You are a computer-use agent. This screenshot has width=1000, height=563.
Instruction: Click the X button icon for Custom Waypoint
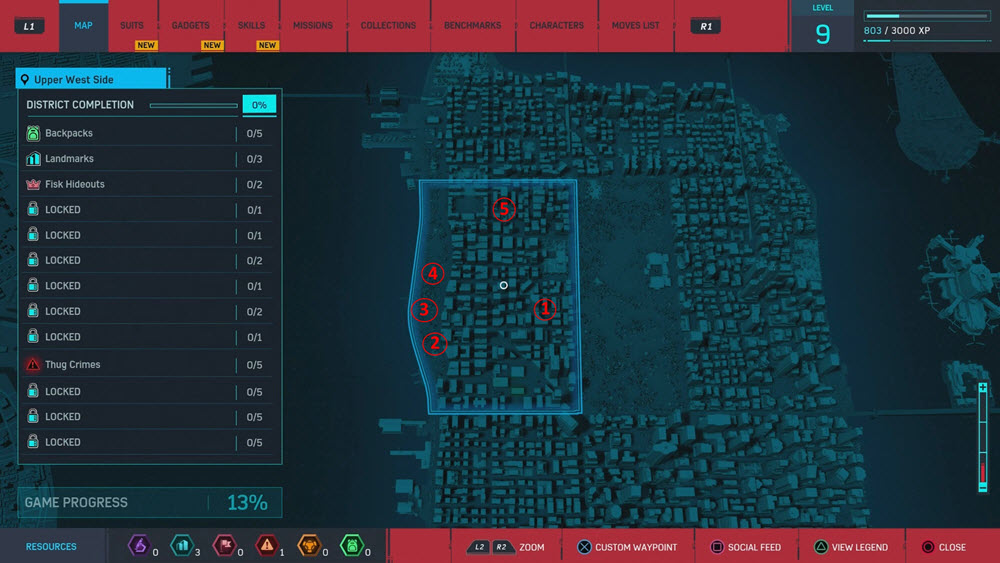point(584,547)
